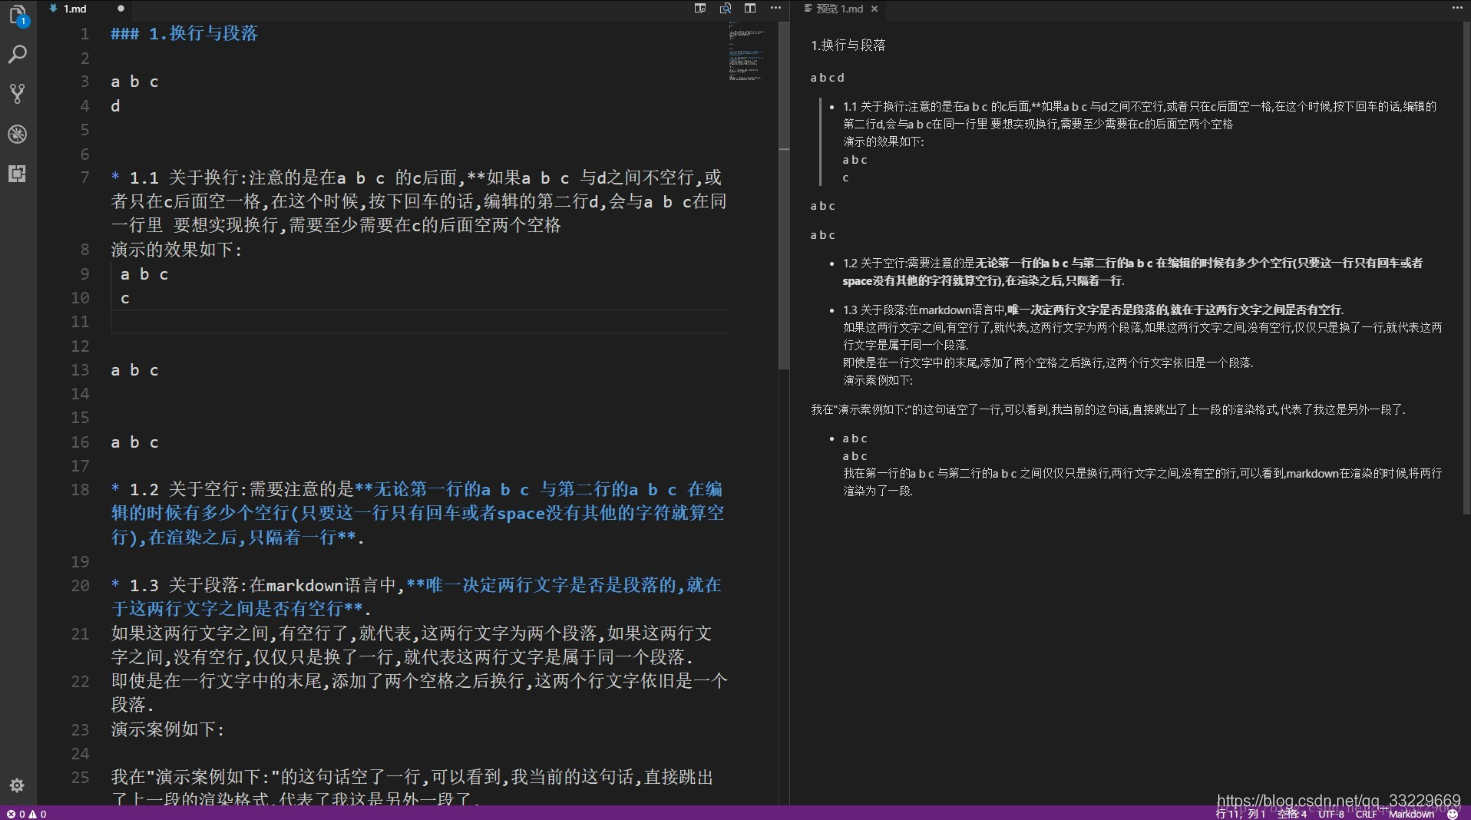Image resolution: width=1471 pixels, height=820 pixels.
Task: Click the 1.3 关于段落 bullet in preview
Action: [1142, 345]
